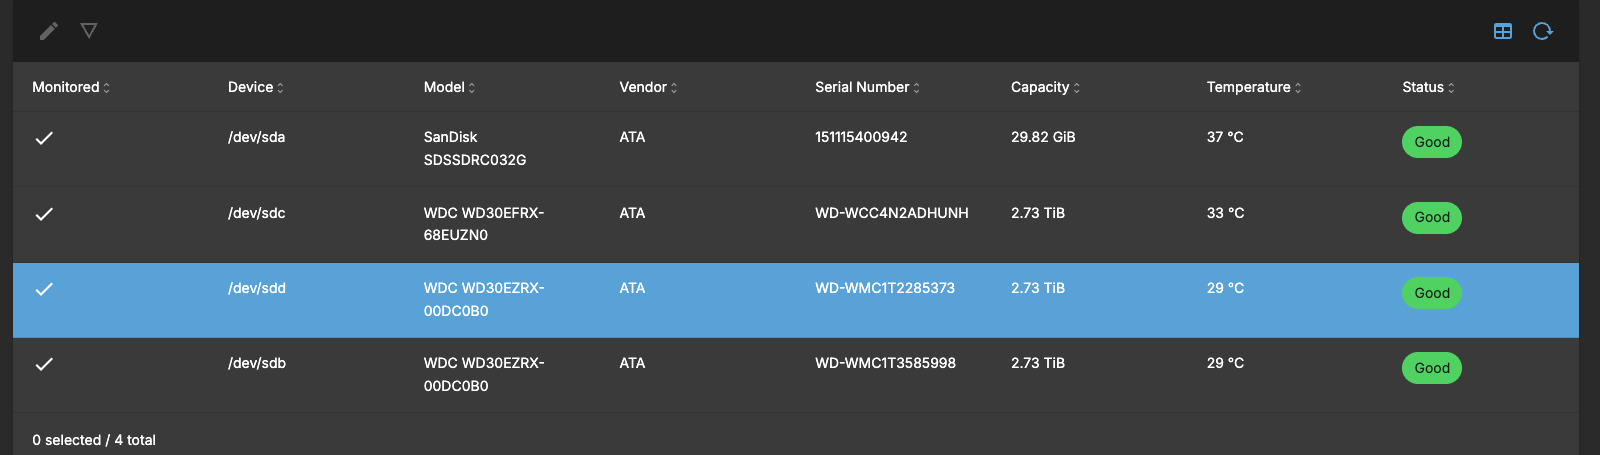The height and width of the screenshot is (455, 1600).
Task: Click the Model column header
Action: tap(444, 87)
